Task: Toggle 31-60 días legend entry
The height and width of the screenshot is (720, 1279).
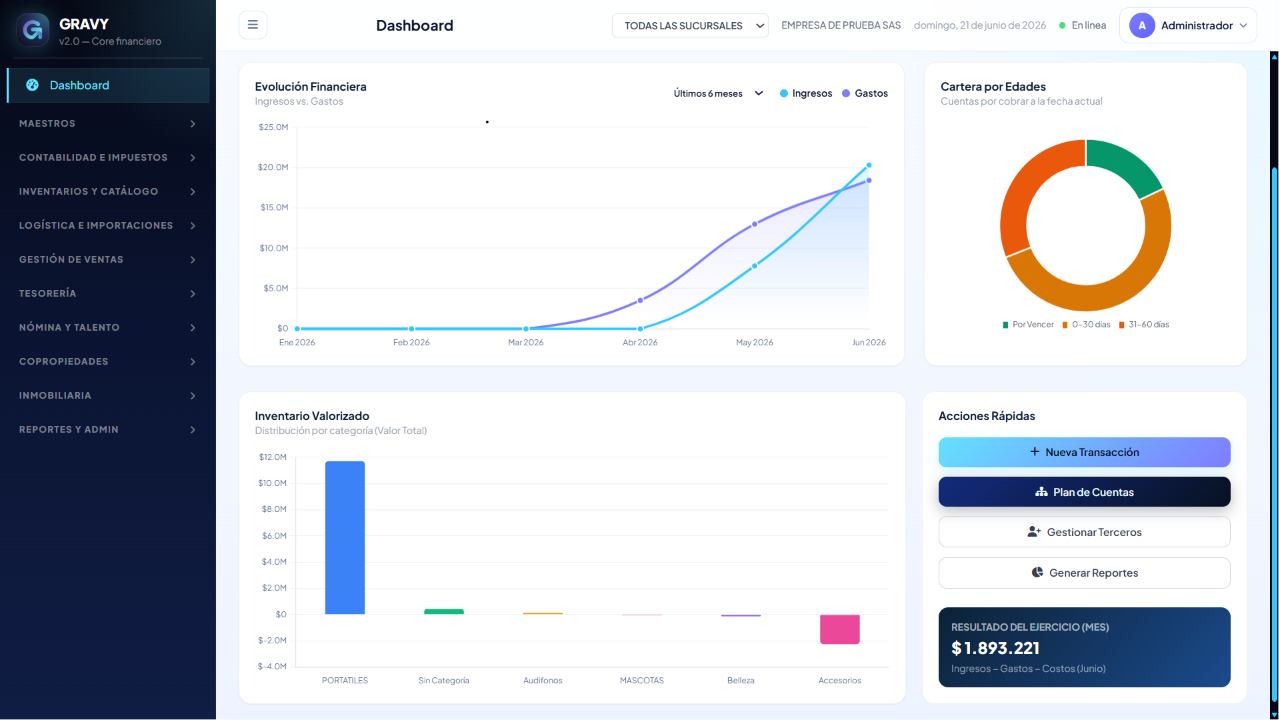Action: pos(1144,324)
